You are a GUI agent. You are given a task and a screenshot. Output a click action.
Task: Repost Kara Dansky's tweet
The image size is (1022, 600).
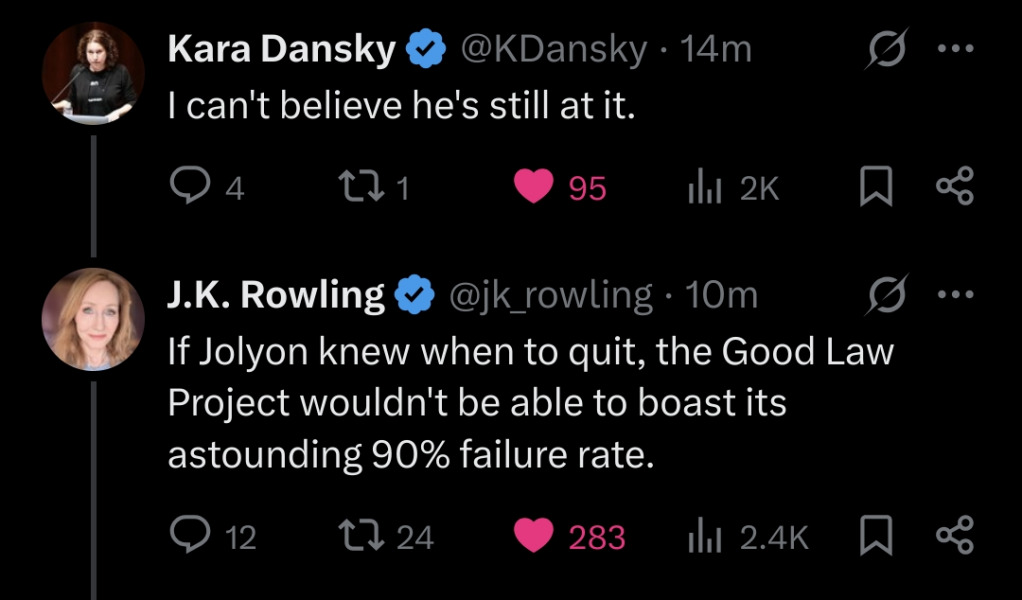[x=355, y=188]
